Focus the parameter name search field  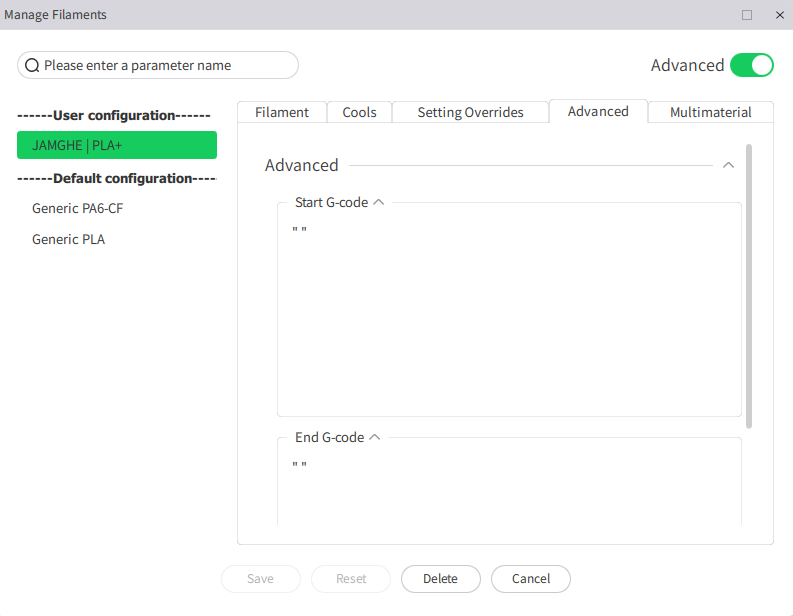[x=158, y=65]
